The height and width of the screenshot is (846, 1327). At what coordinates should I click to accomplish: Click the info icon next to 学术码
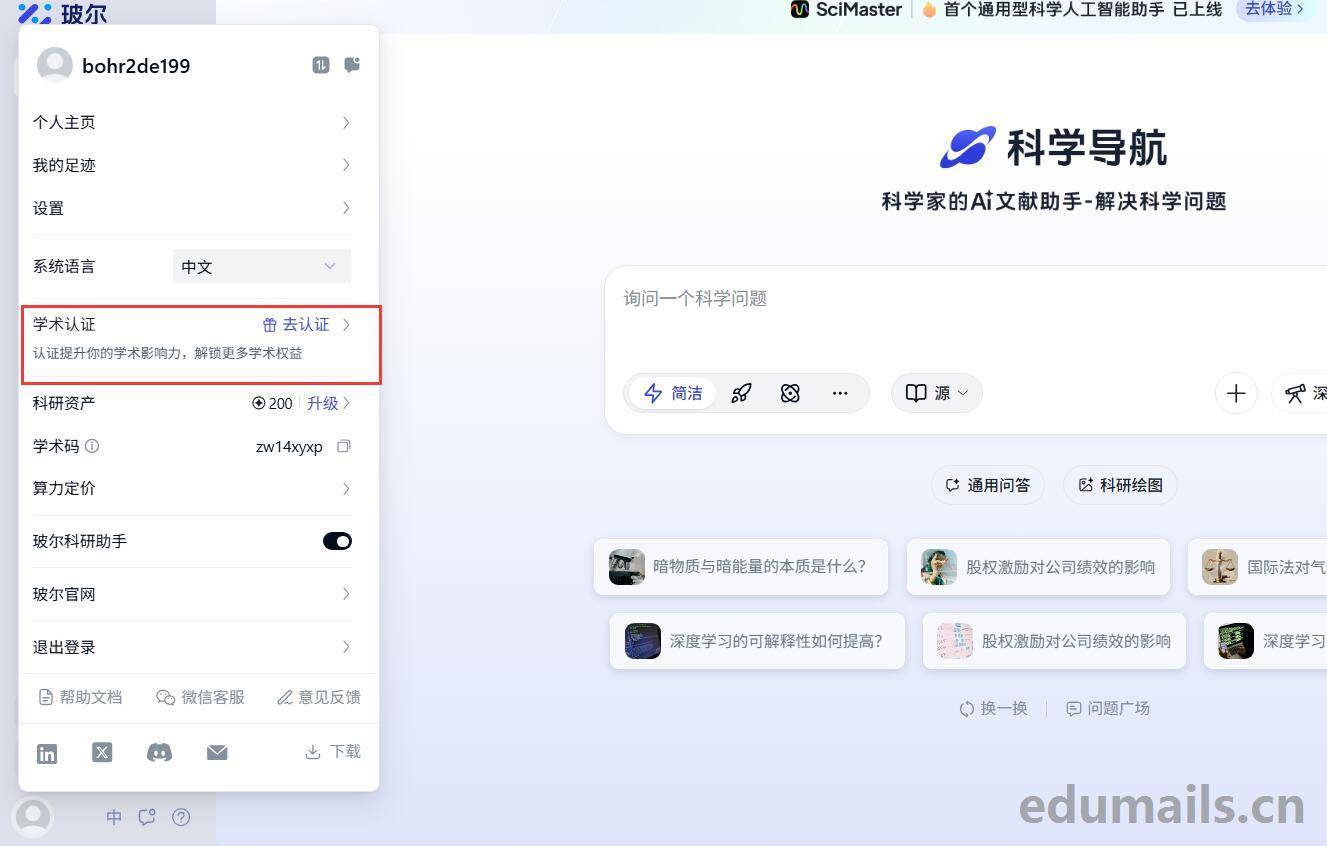92,446
